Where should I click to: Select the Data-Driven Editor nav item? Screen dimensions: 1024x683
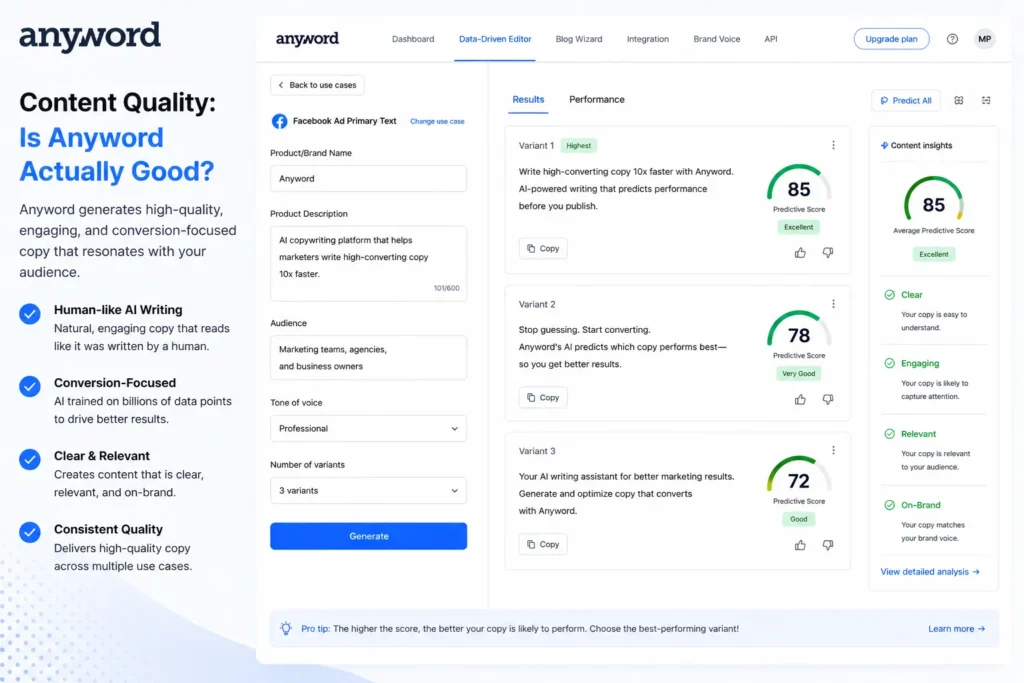495,39
